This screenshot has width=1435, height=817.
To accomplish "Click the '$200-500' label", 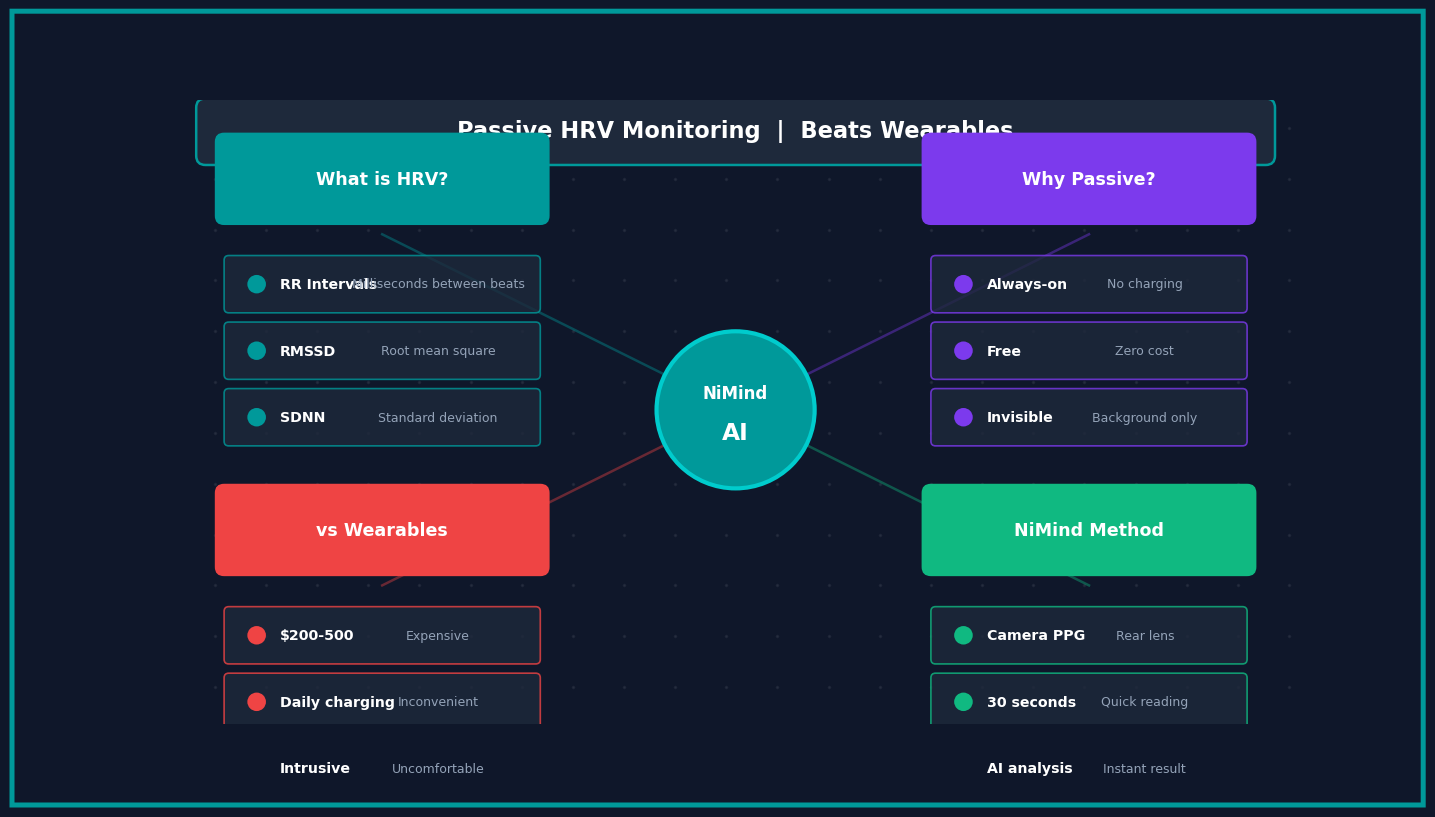I will 317,636.
